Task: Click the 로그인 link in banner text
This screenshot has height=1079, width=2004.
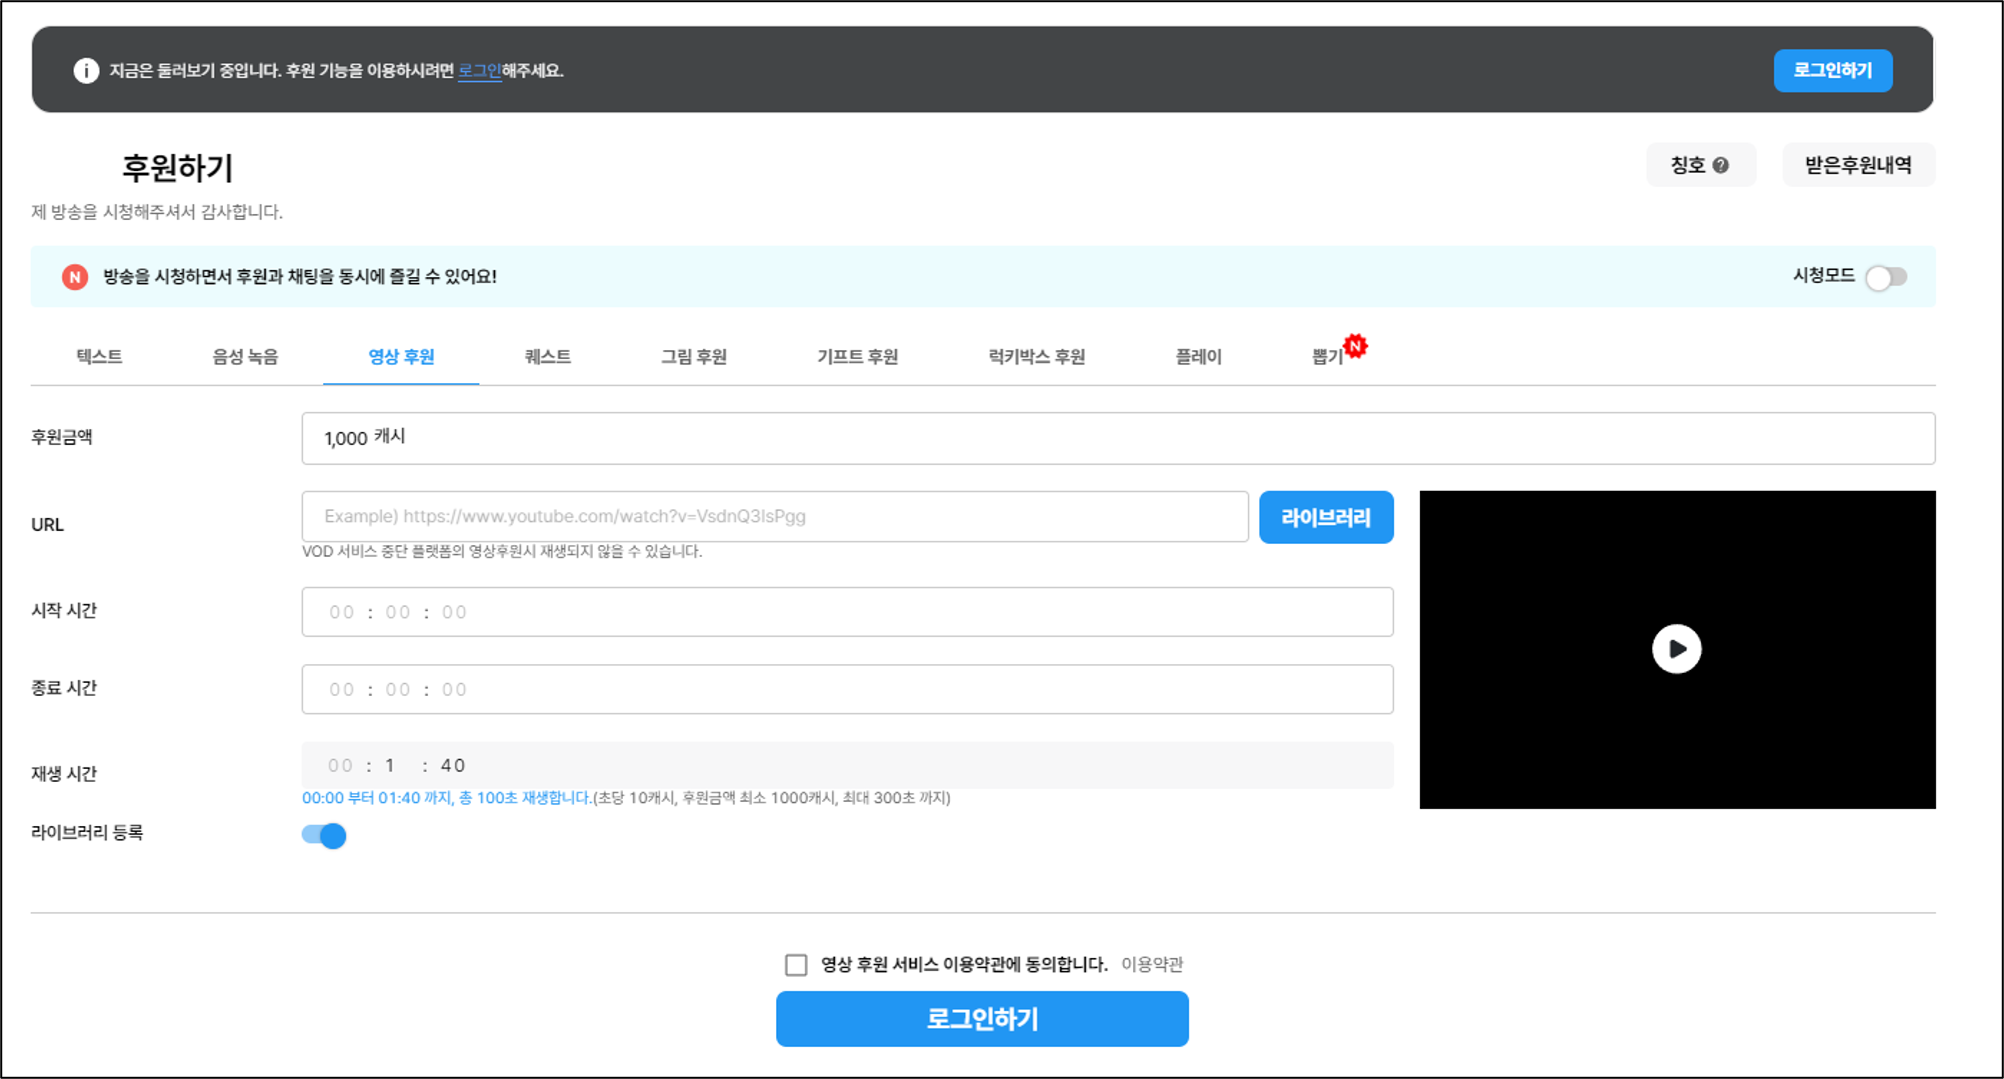Action: point(479,71)
